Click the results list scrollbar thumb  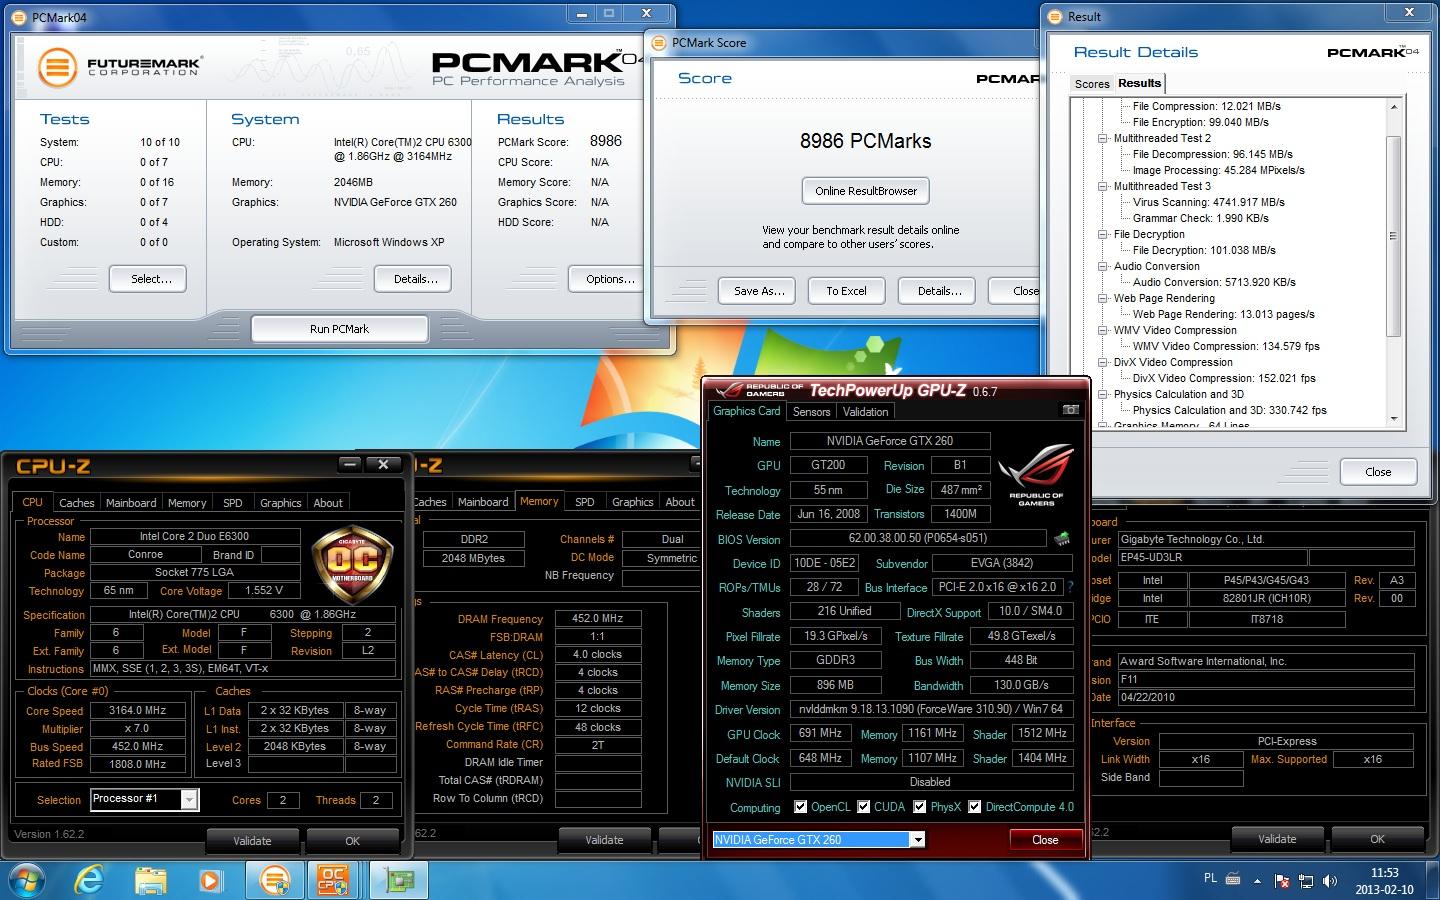(1394, 237)
